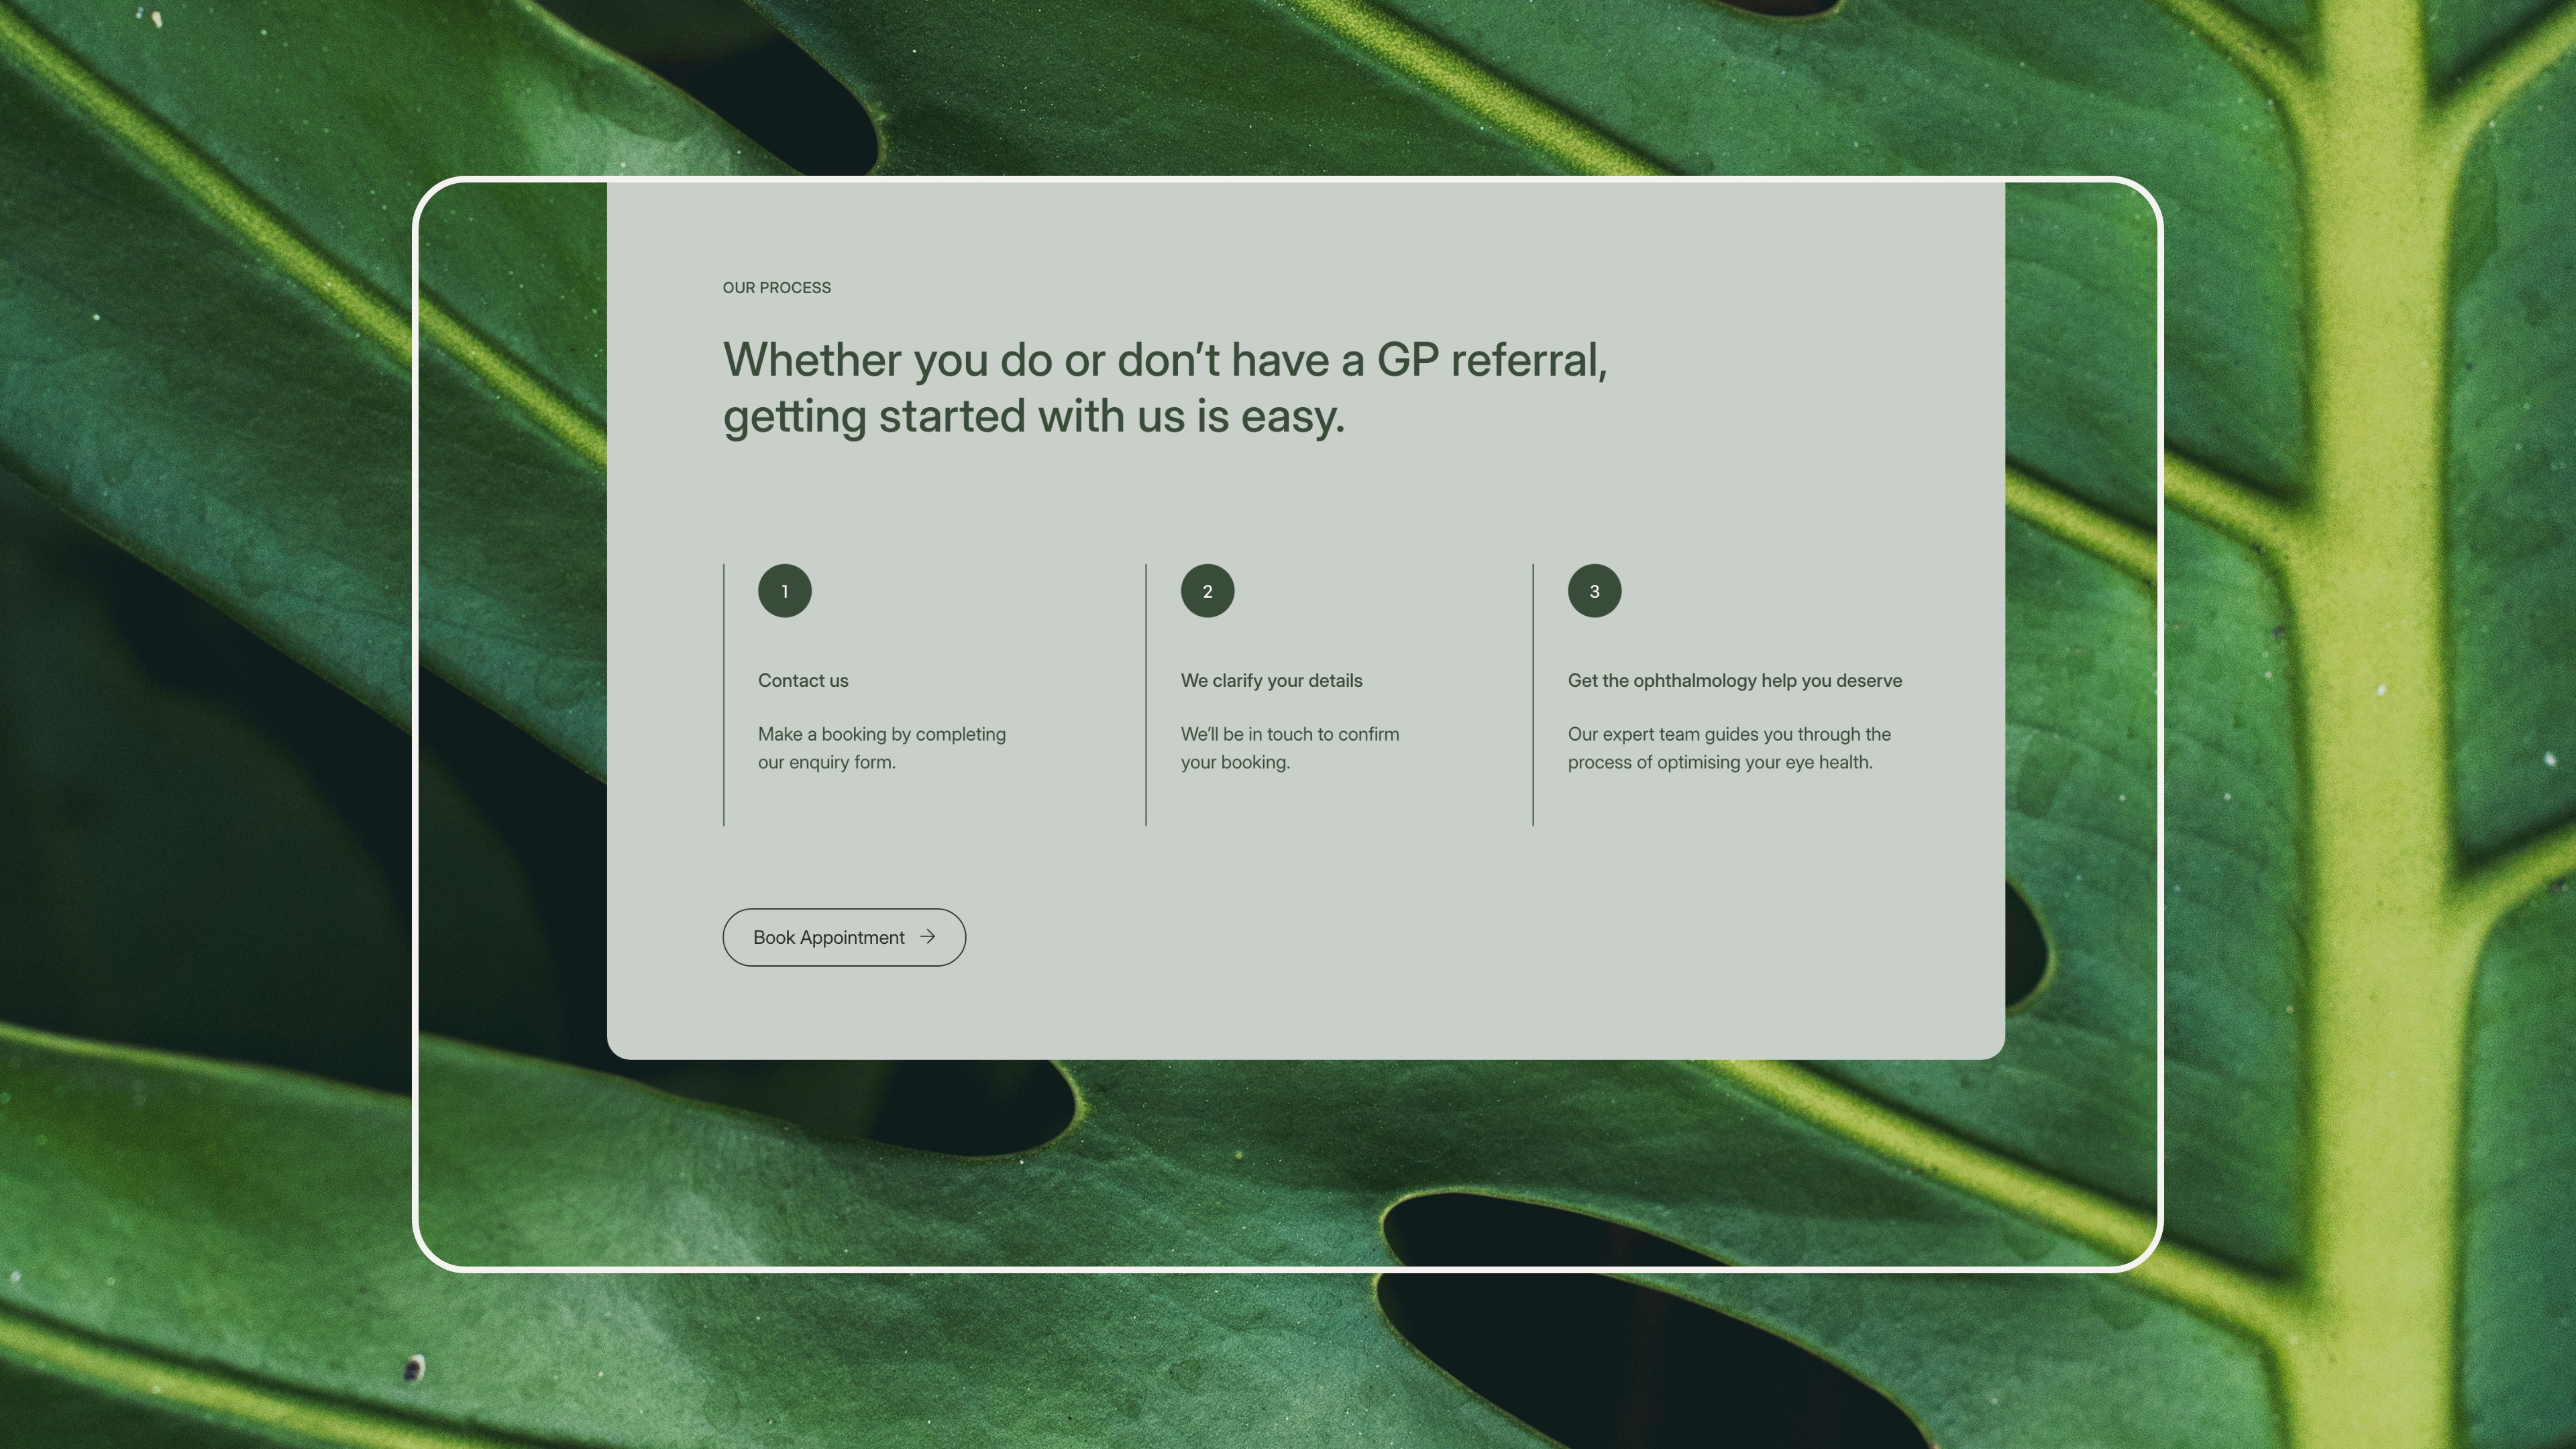Click the "Our expert team guides you" description
Image resolution: width=2576 pixels, height=1449 pixels.
(x=1729, y=748)
